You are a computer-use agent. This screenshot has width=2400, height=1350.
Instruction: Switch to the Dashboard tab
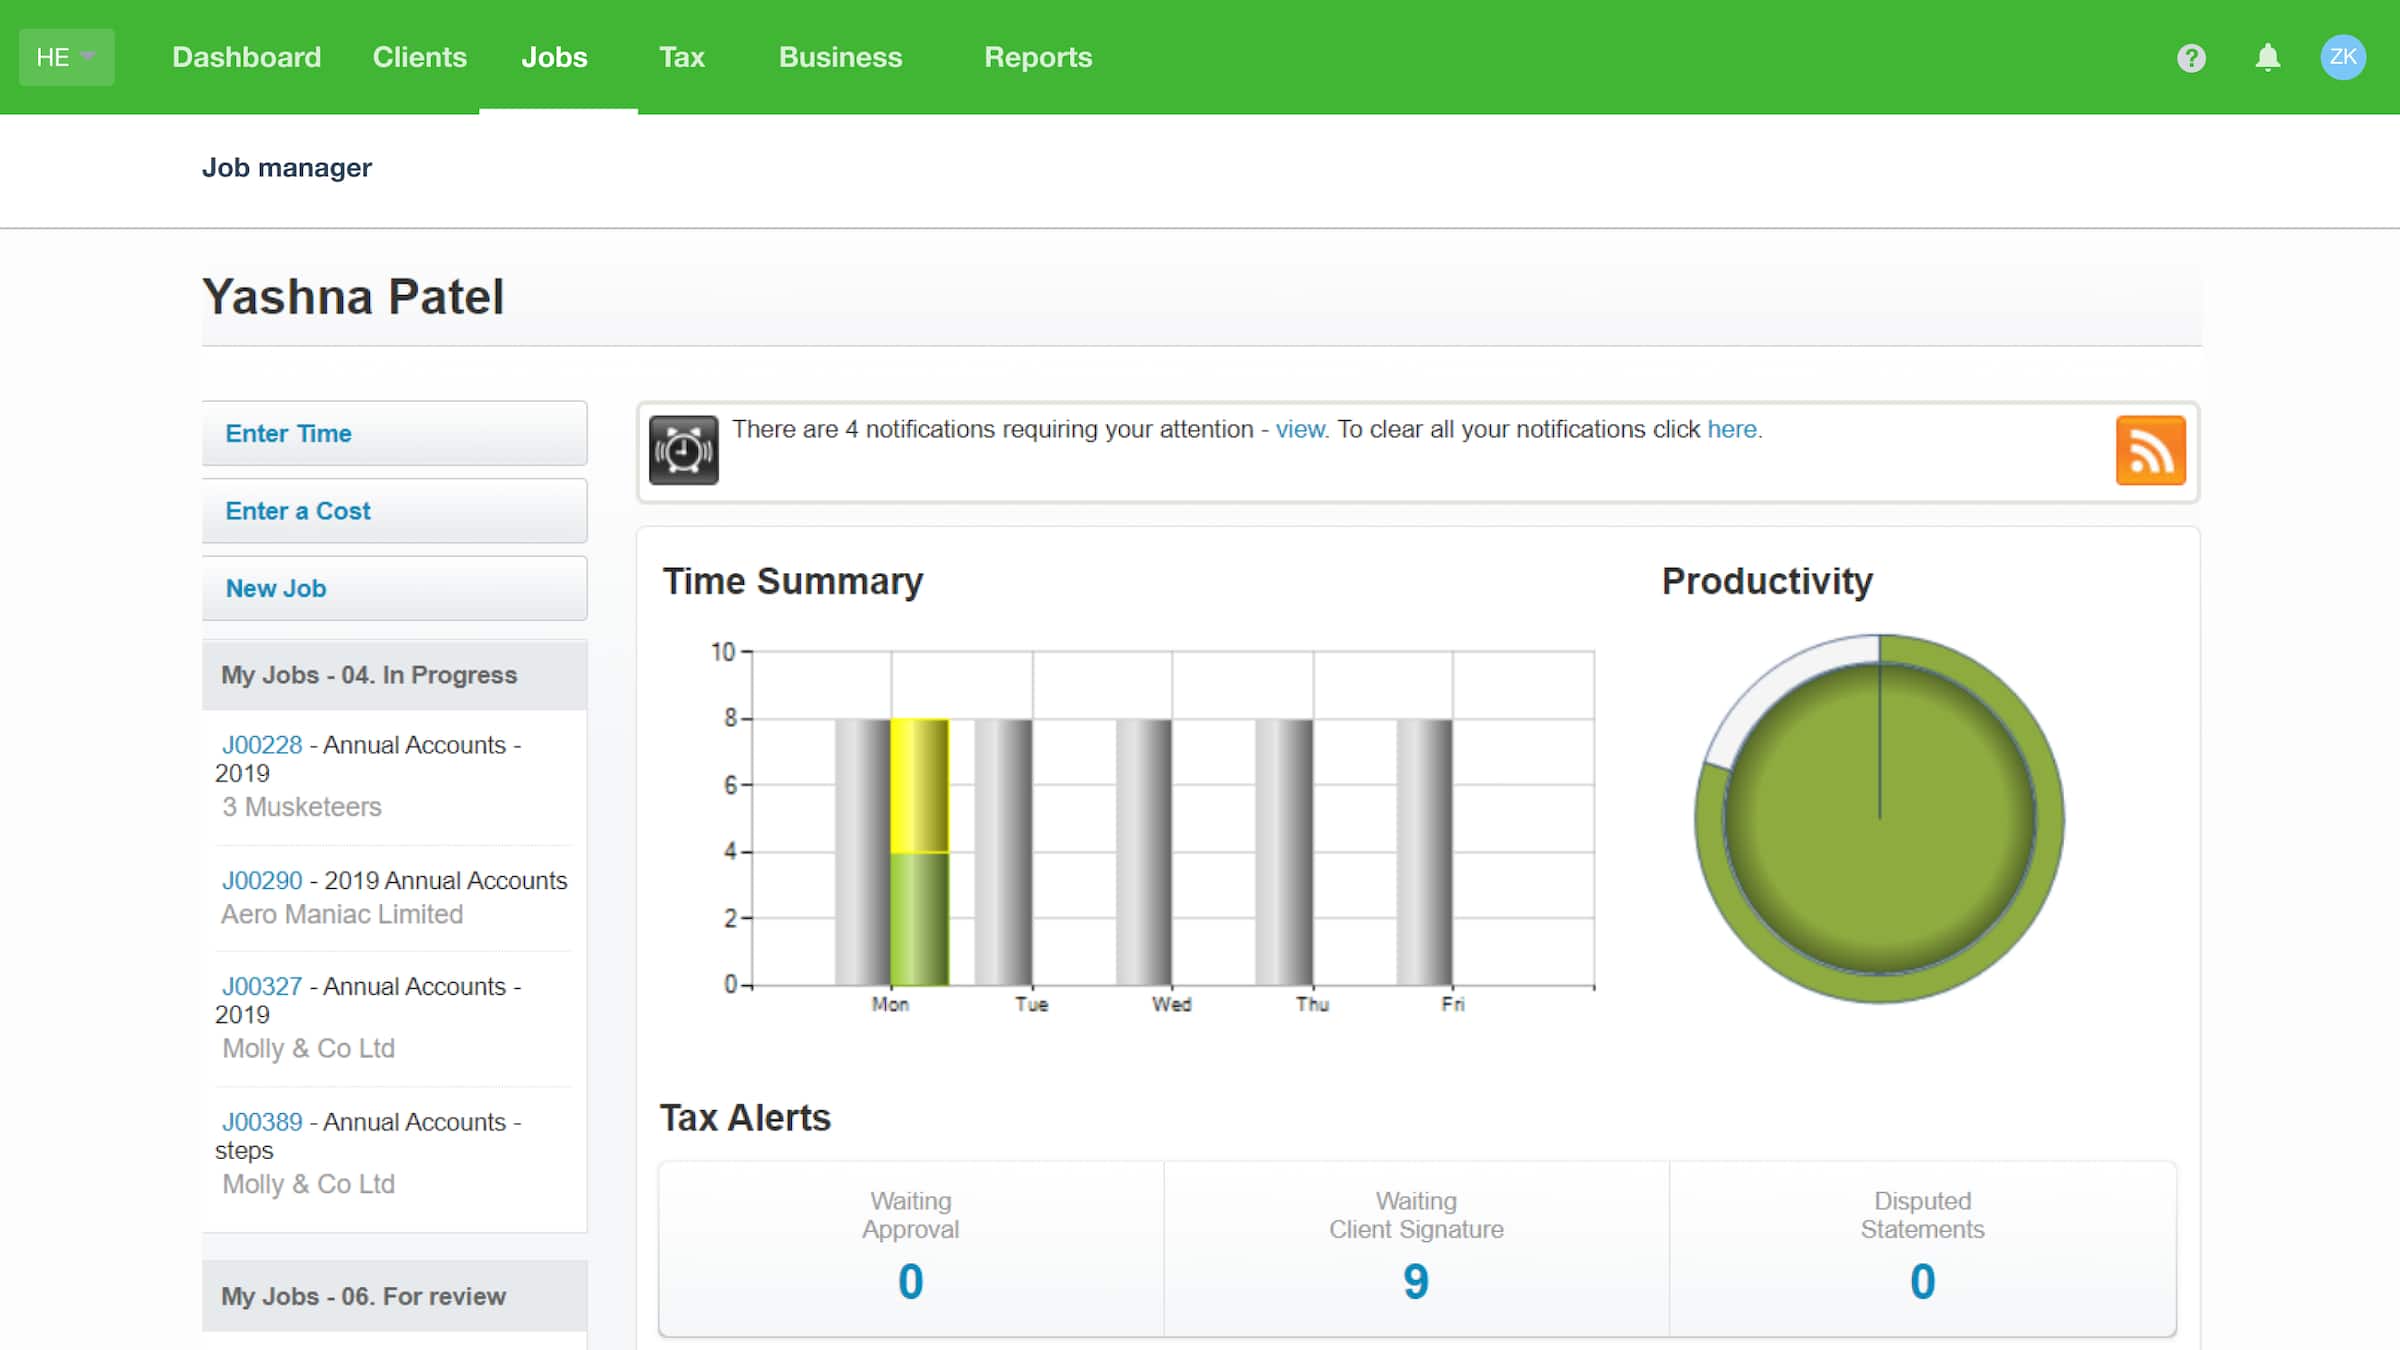point(246,57)
